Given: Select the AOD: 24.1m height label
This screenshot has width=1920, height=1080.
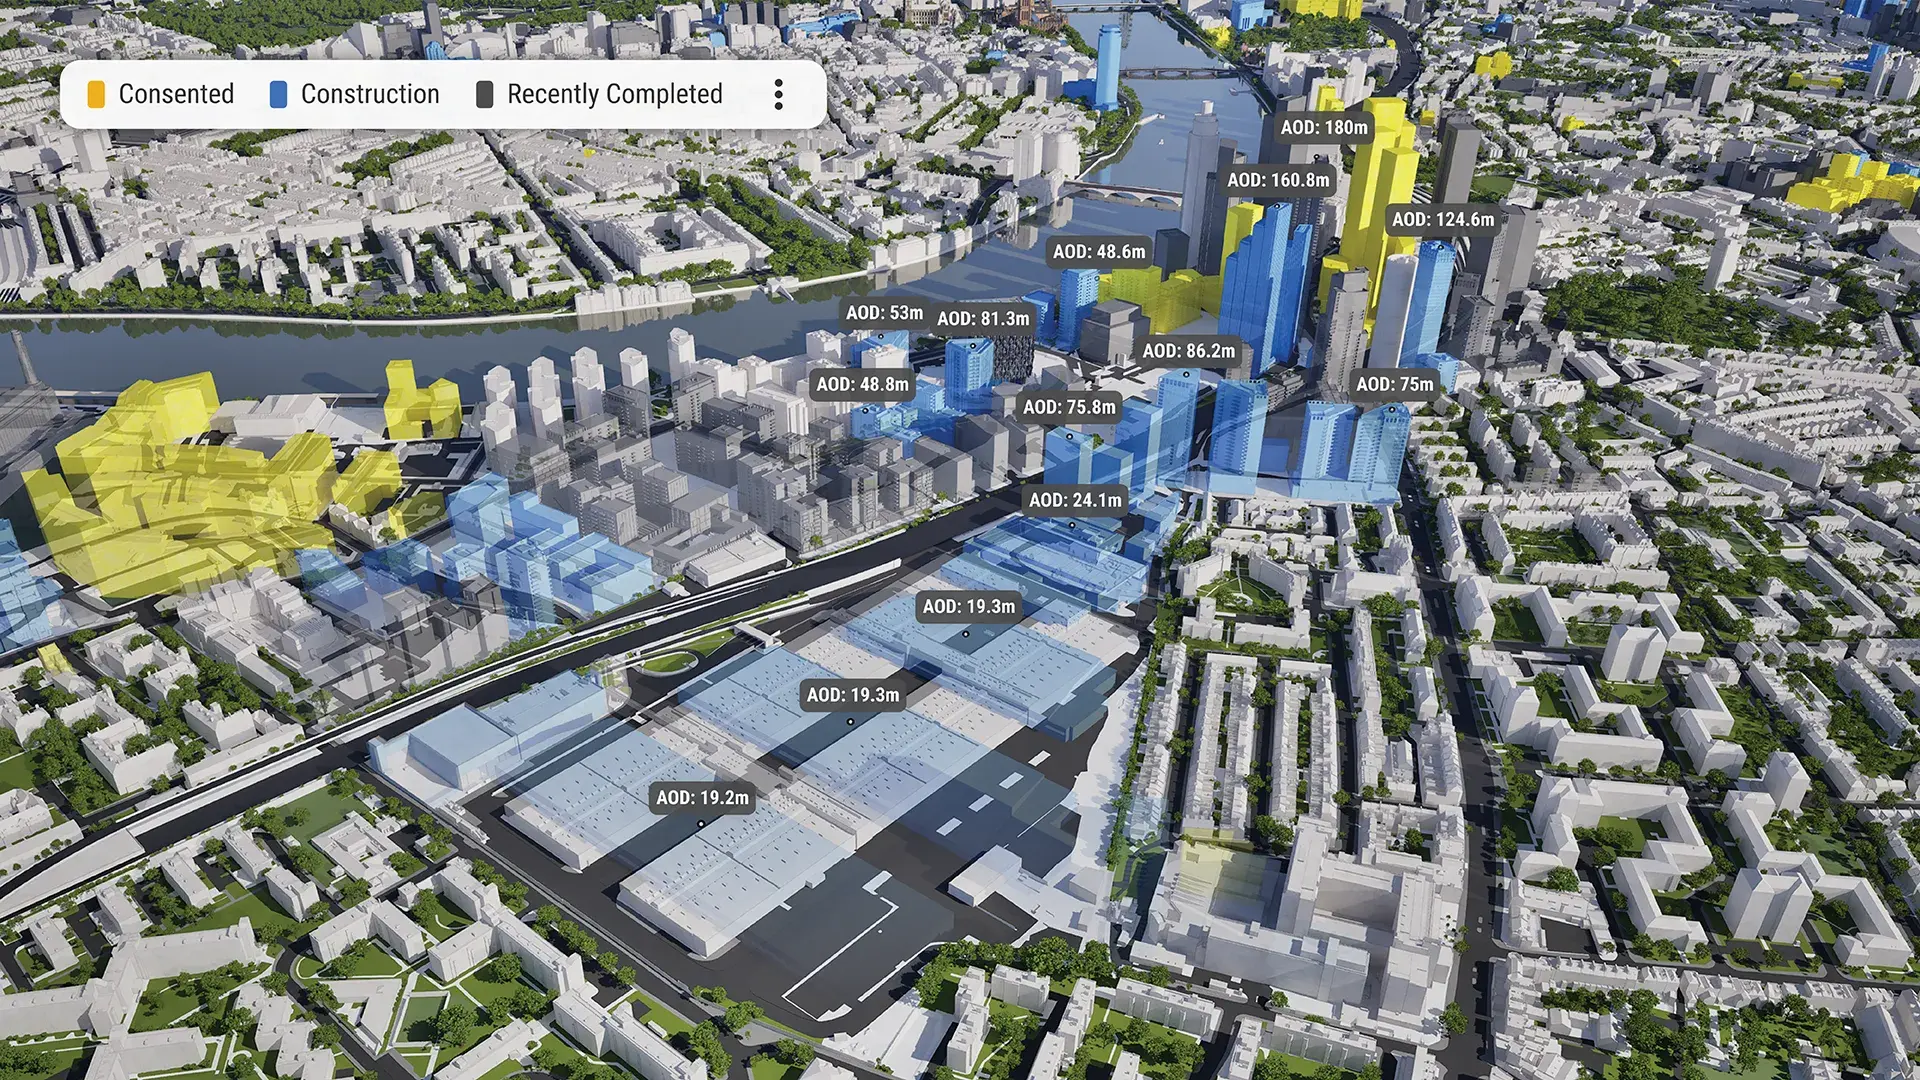Looking at the screenshot, I should pos(1075,500).
